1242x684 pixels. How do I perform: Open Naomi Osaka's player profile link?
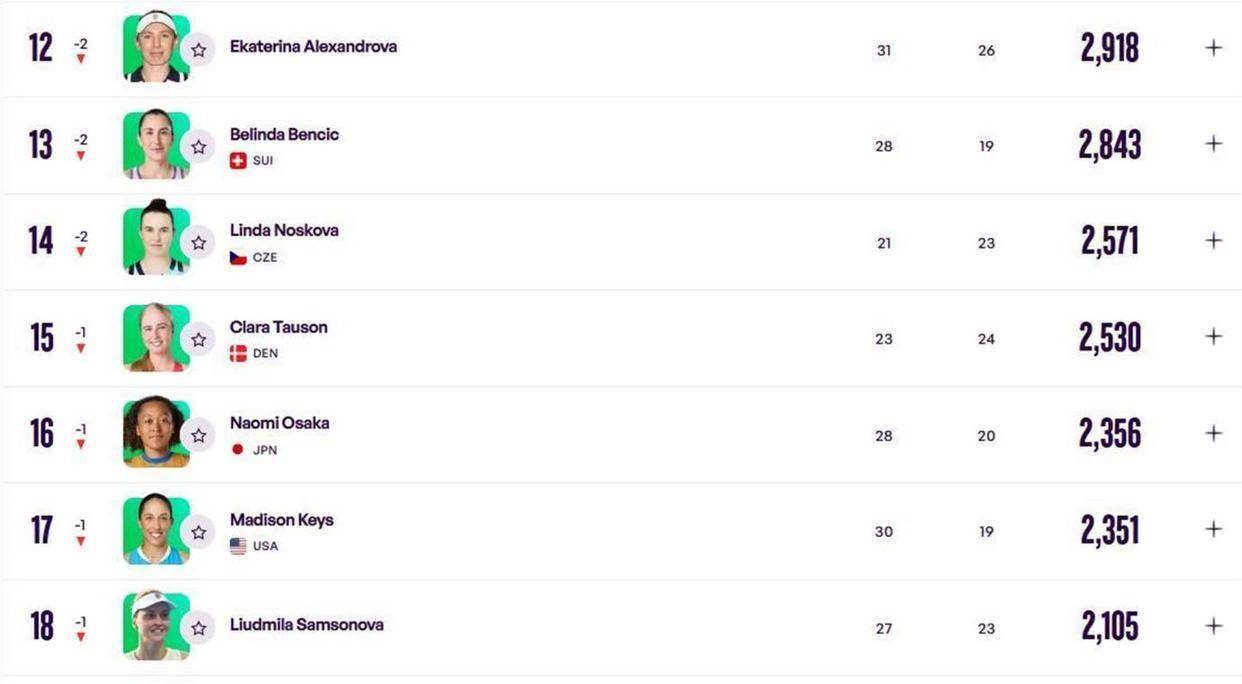(279, 423)
